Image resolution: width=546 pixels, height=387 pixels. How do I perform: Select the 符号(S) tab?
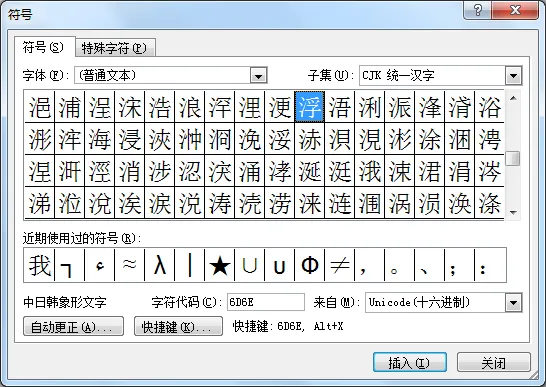coord(44,47)
